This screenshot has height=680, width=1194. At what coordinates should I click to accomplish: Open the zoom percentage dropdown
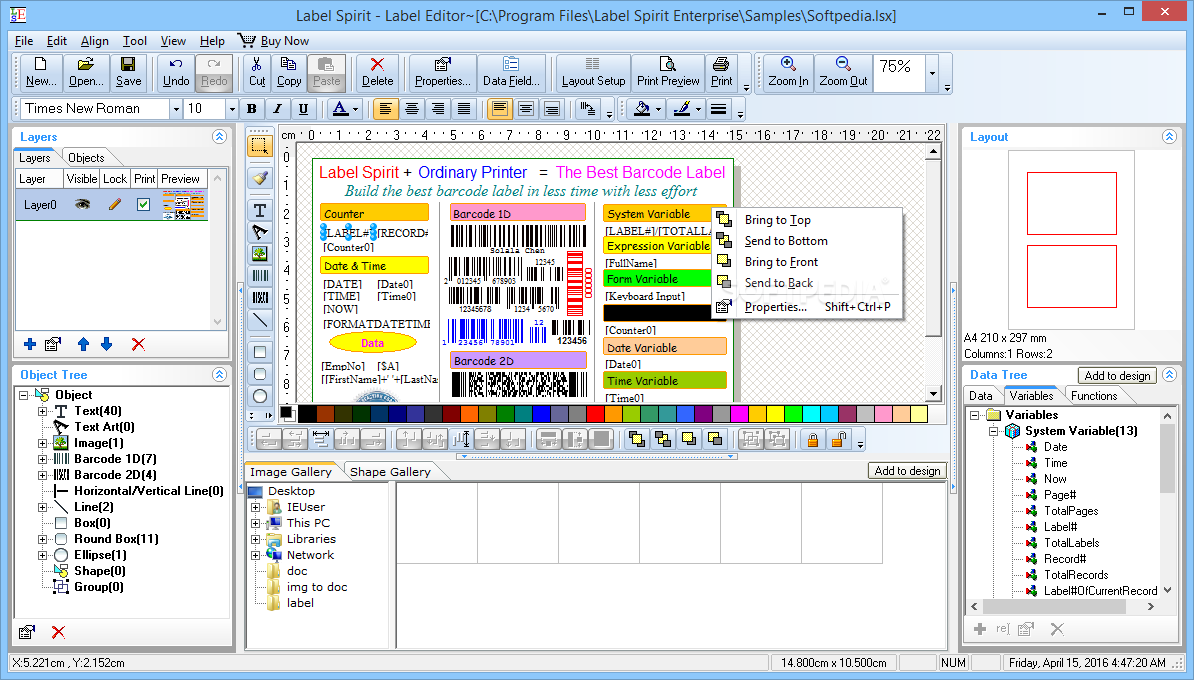pos(932,73)
